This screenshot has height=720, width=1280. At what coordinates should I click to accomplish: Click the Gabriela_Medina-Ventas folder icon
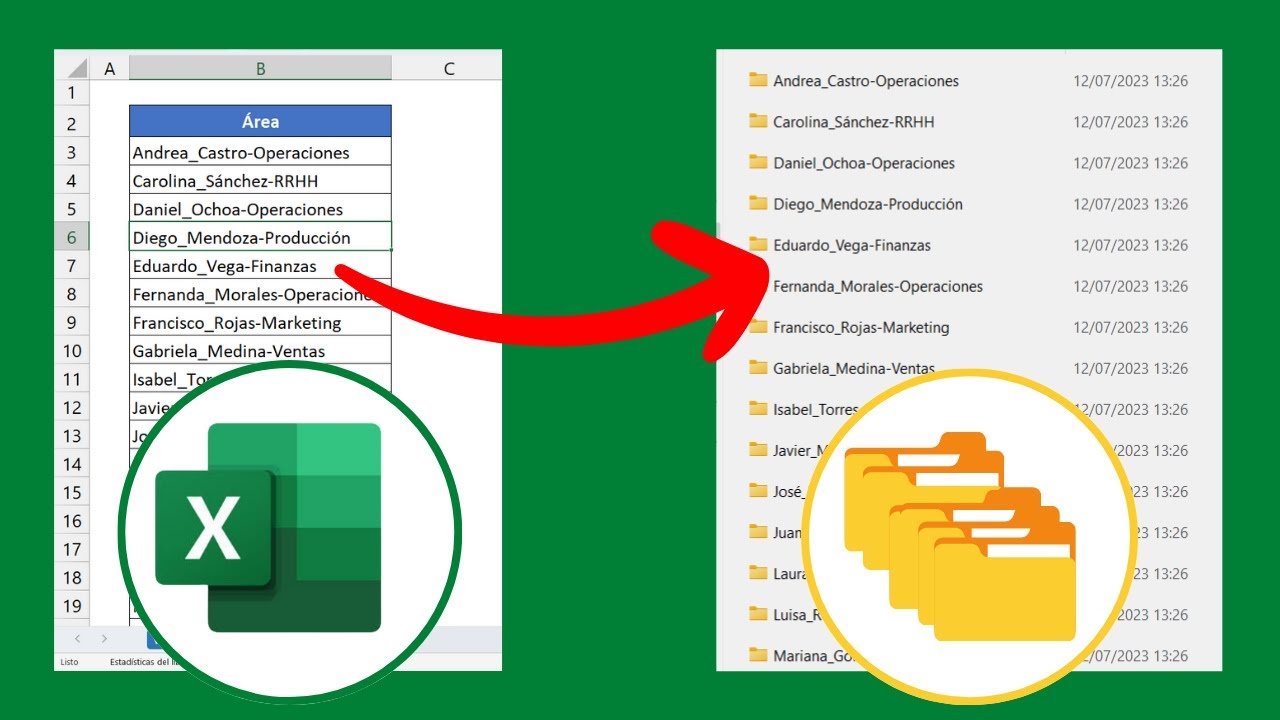click(758, 367)
